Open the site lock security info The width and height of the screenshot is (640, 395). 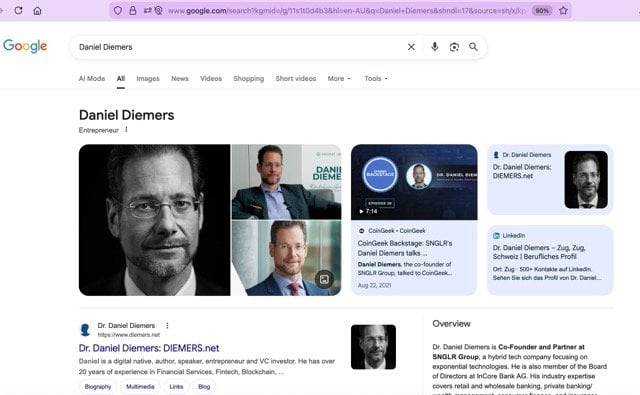tap(133, 11)
